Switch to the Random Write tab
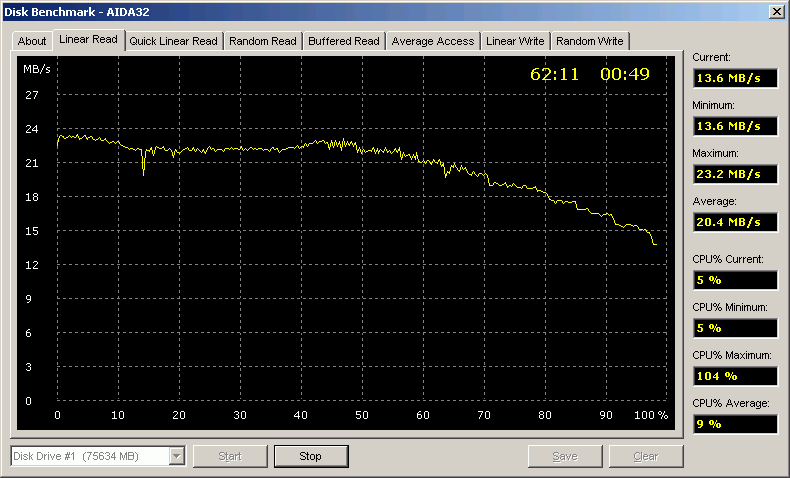 point(590,41)
